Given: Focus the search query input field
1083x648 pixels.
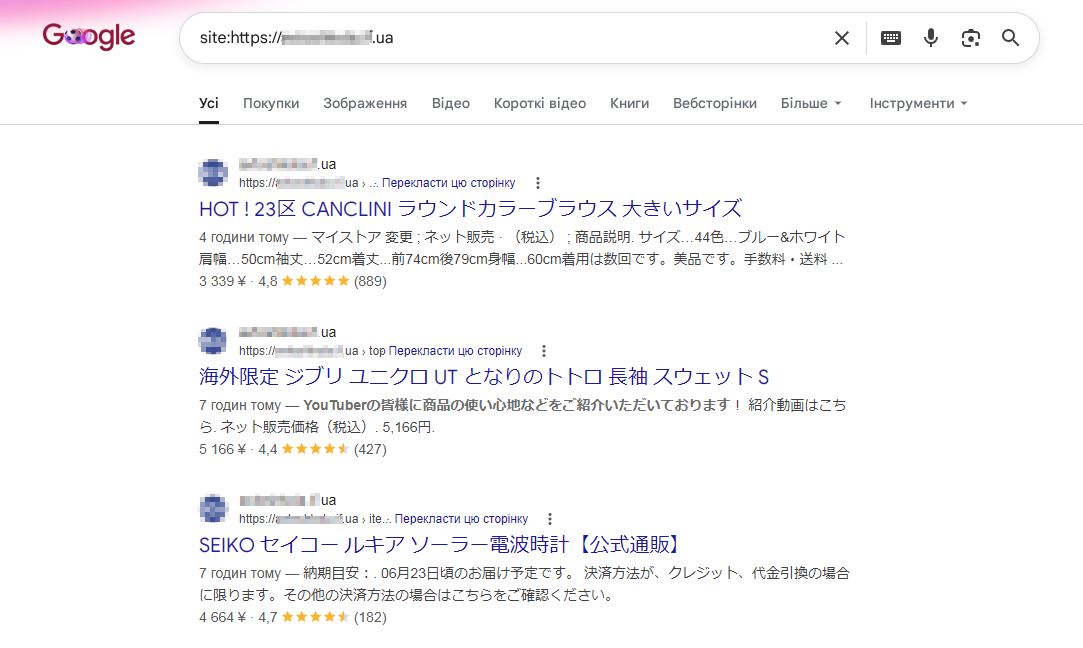Looking at the screenshot, I should click(x=508, y=38).
